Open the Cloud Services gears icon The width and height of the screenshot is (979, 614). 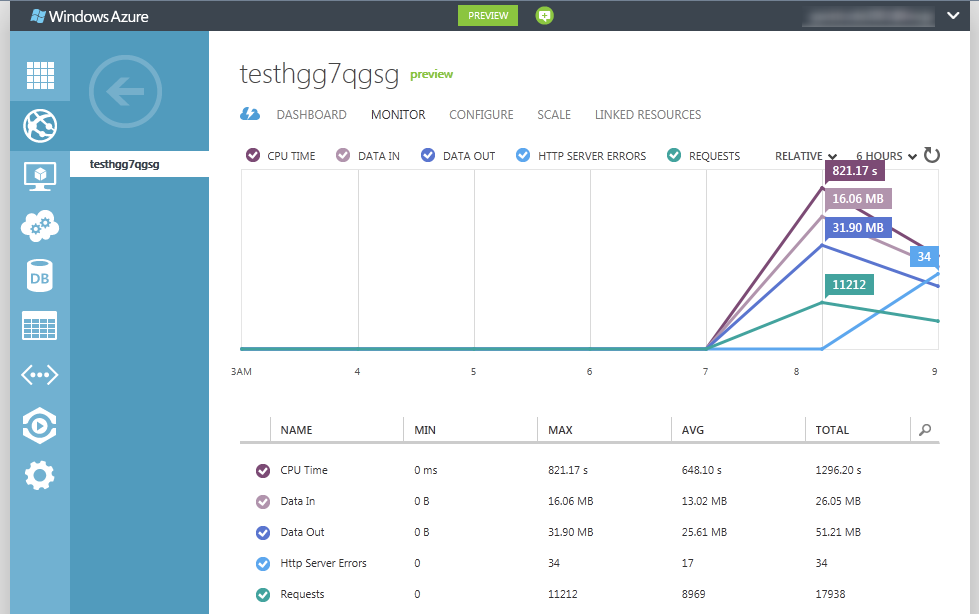[40, 226]
